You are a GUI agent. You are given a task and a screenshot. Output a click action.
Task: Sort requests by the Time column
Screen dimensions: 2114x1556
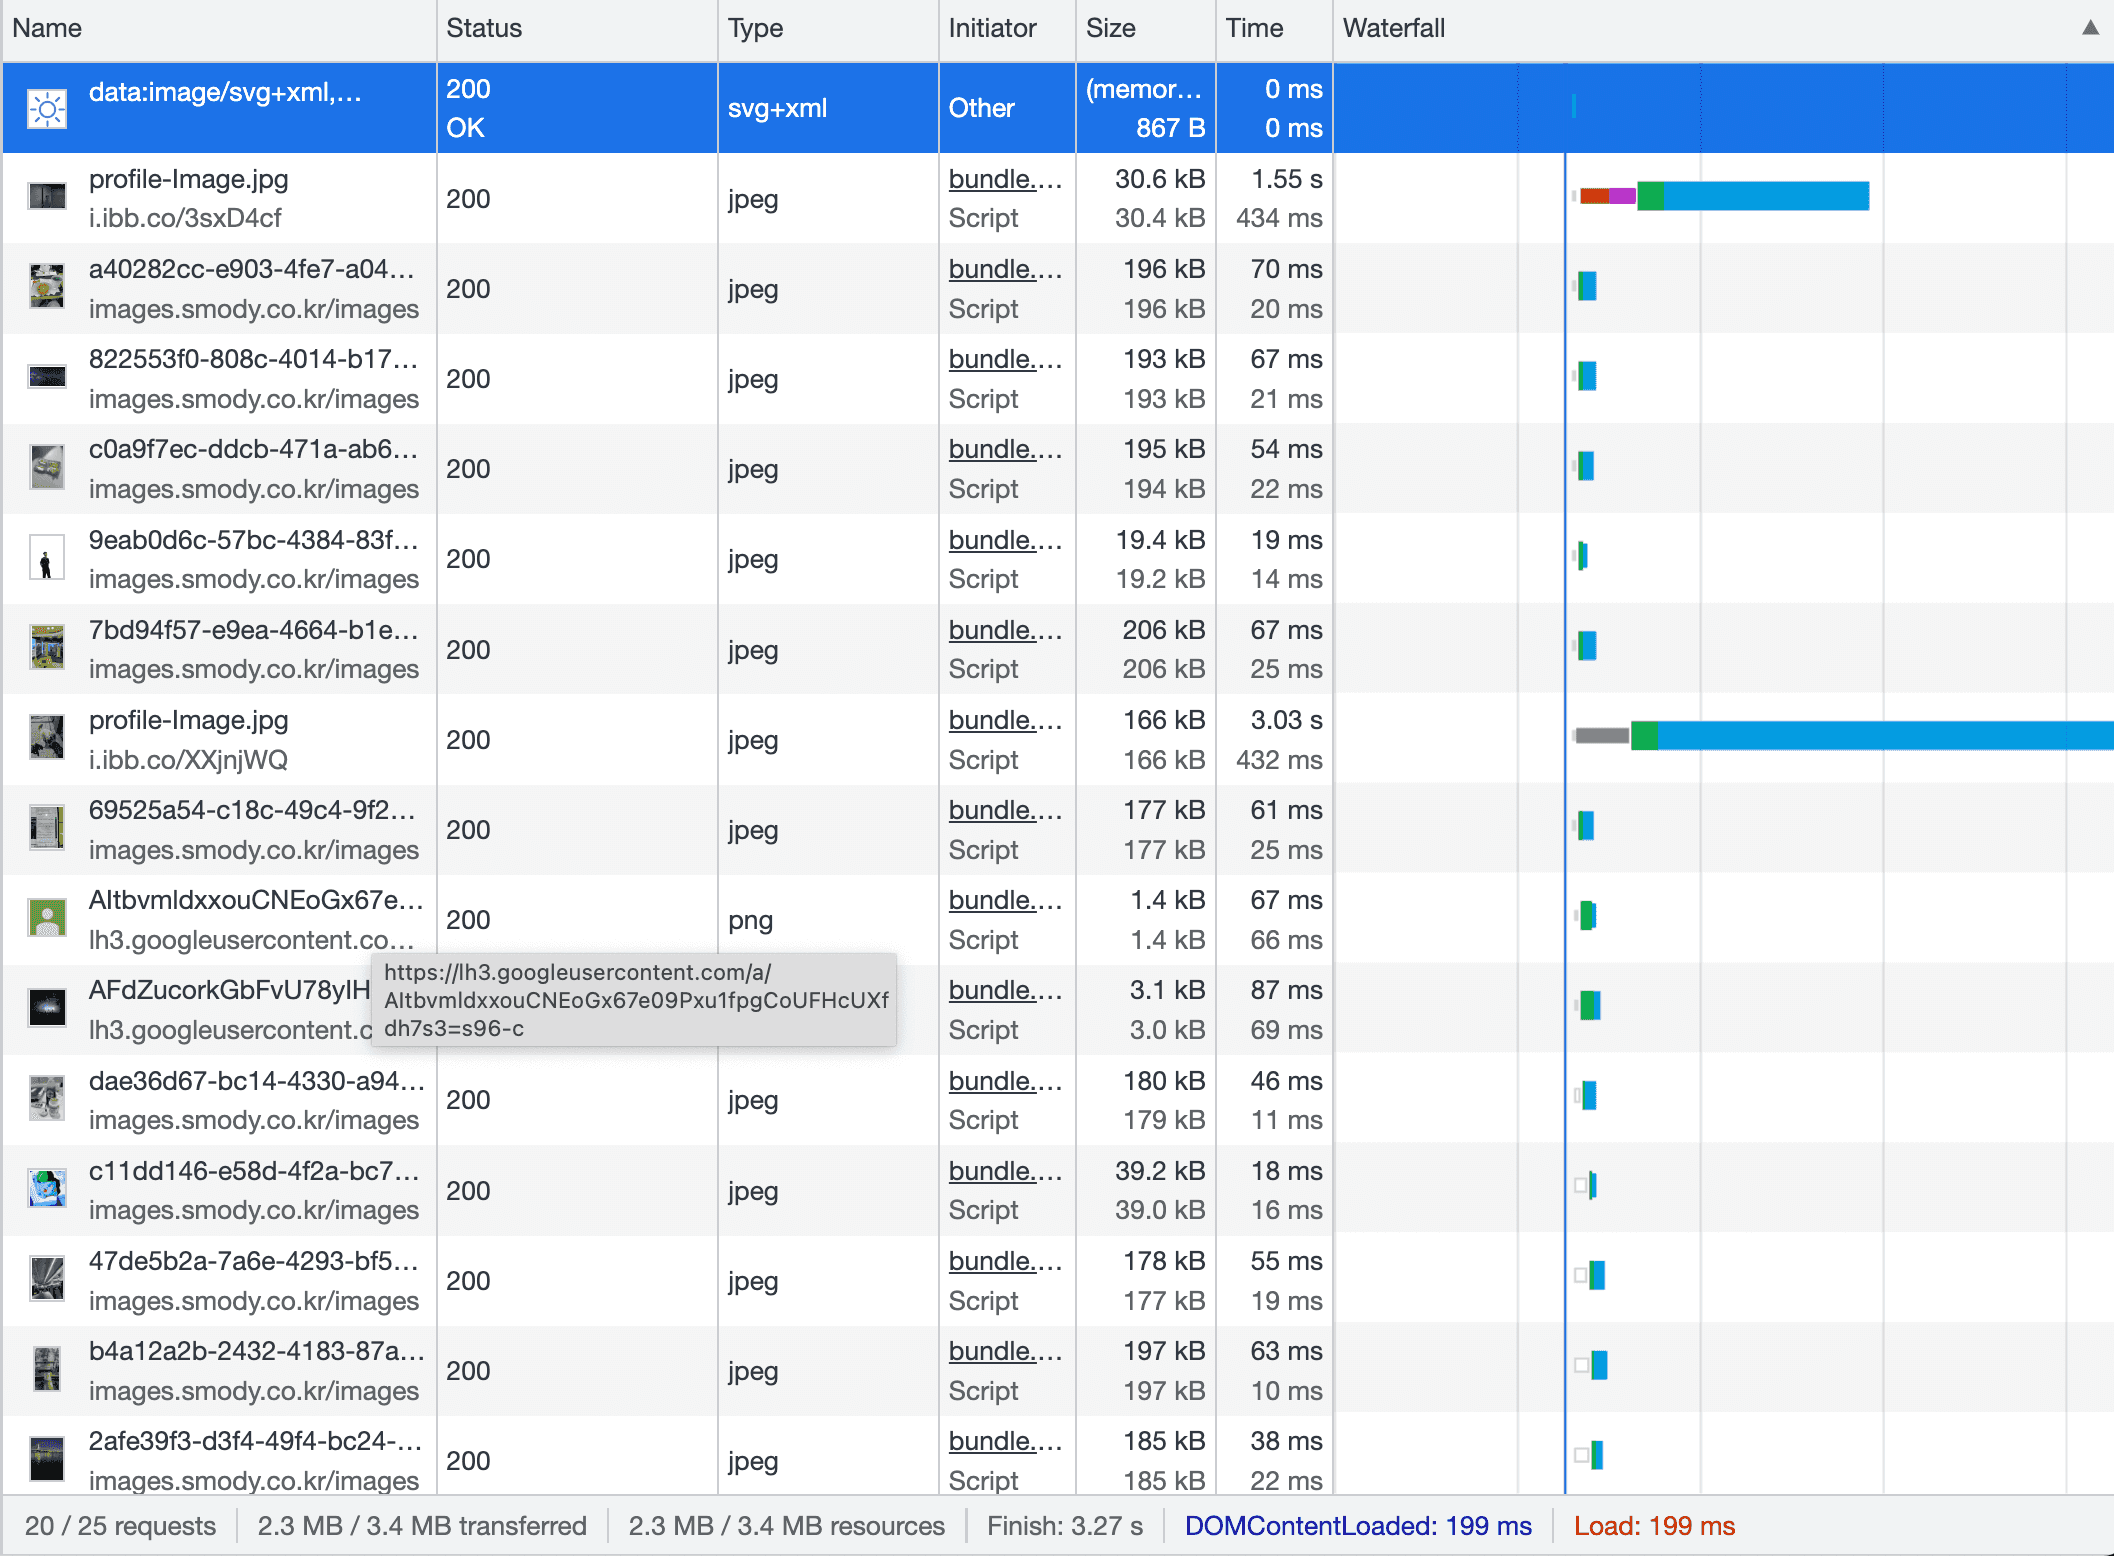click(x=1254, y=28)
